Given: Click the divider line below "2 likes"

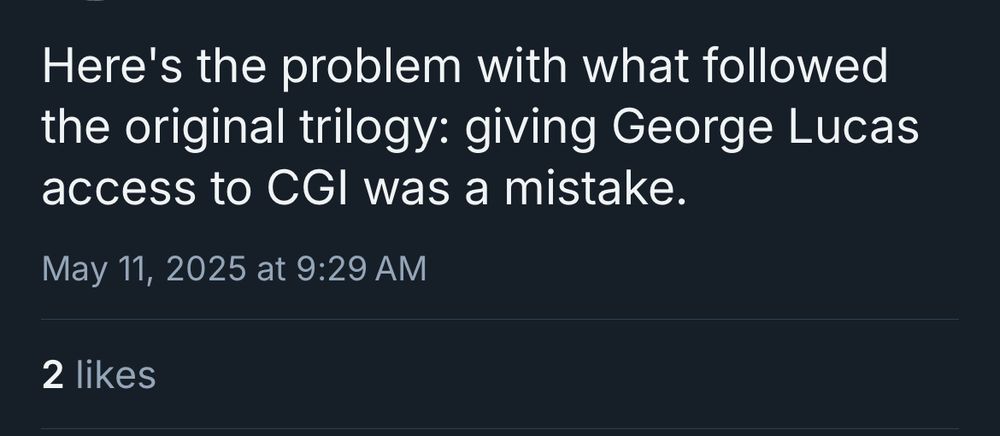Looking at the screenshot, I should (x=500, y=430).
